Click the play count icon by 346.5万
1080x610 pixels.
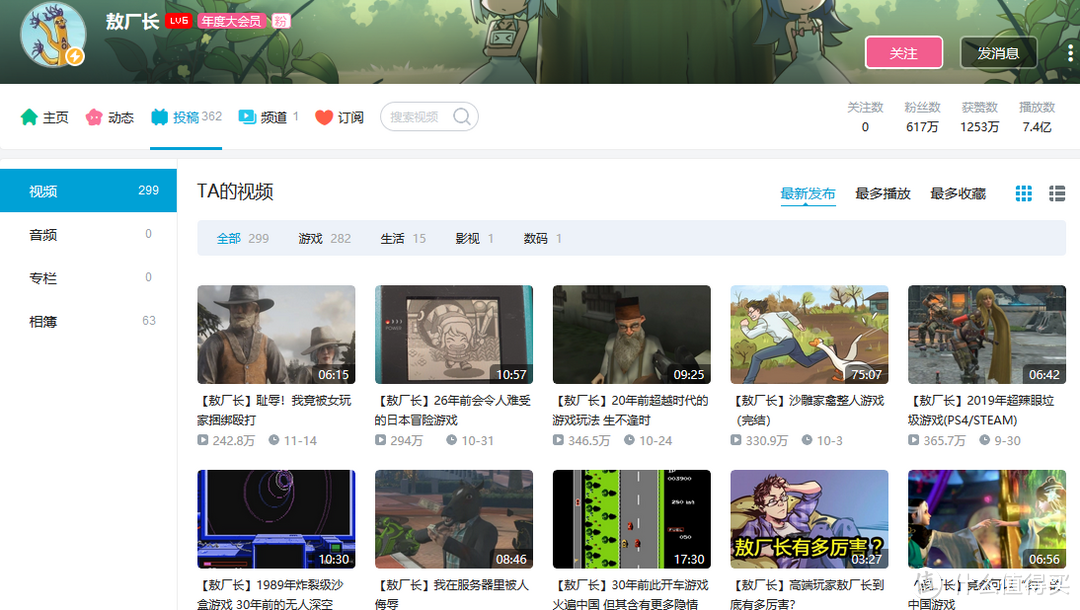pos(559,440)
